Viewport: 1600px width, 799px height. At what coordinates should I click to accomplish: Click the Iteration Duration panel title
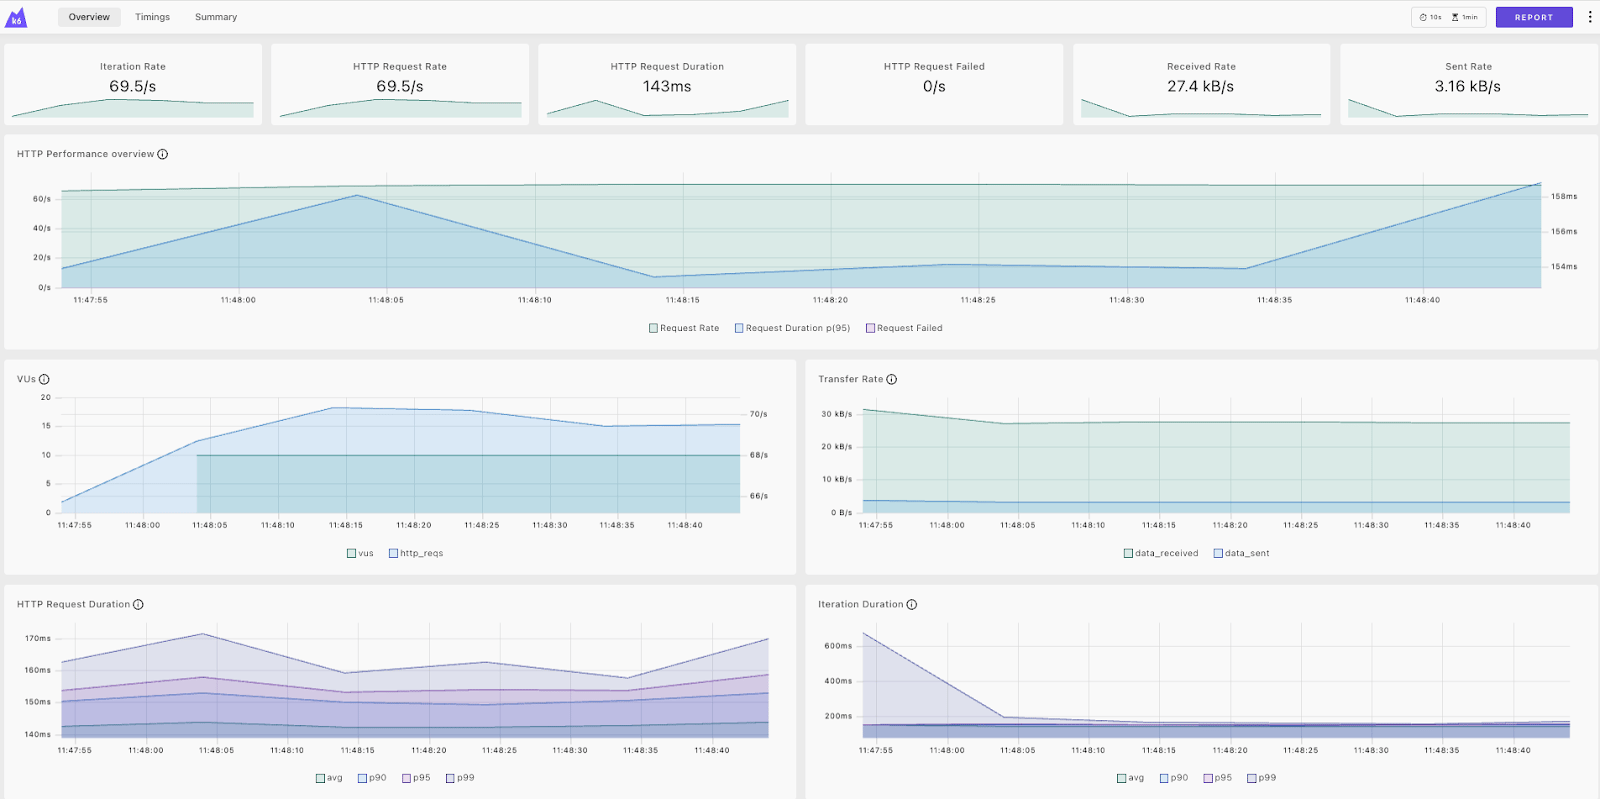861,604
